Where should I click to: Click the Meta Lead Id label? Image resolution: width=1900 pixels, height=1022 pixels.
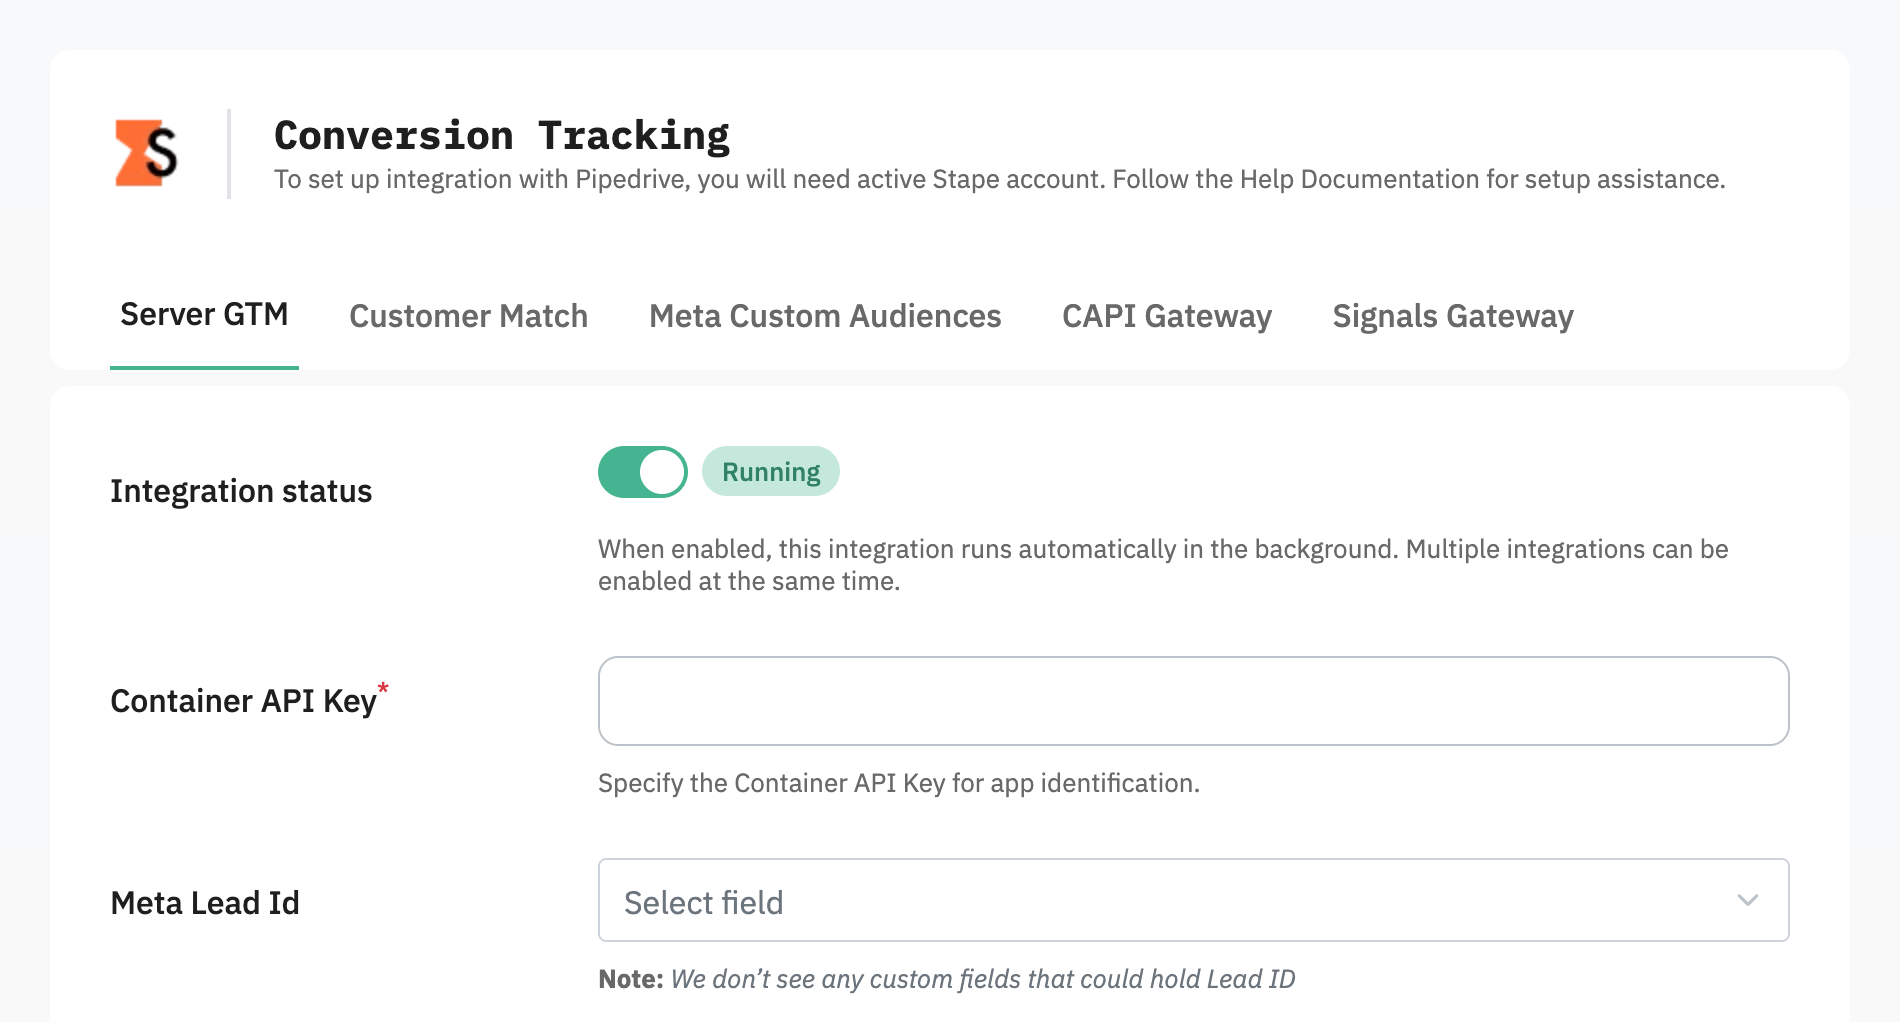click(x=205, y=903)
